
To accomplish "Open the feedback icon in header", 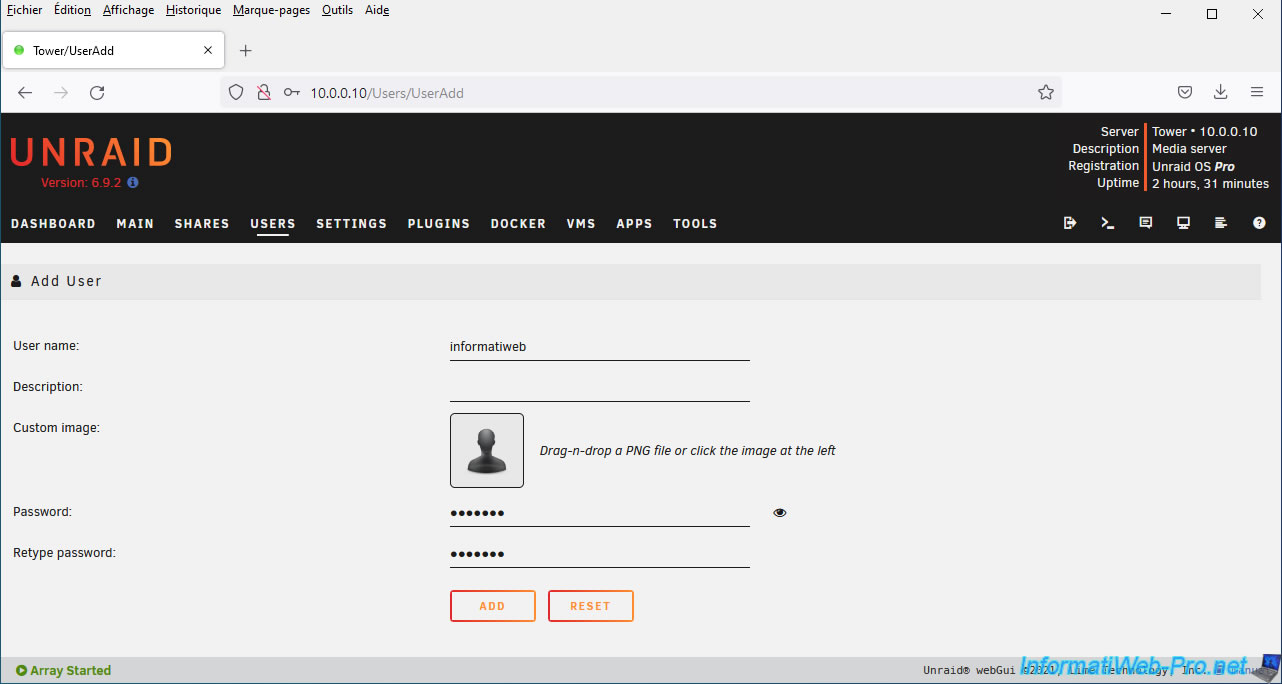I will pyautogui.click(x=1146, y=223).
